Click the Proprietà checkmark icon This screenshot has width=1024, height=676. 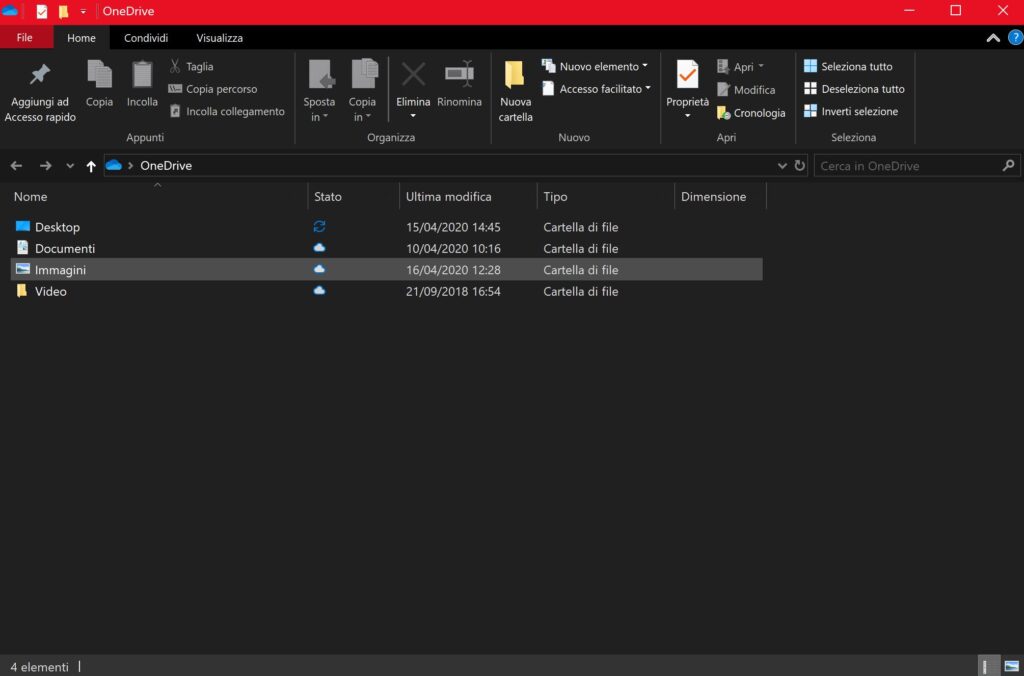[x=687, y=74]
